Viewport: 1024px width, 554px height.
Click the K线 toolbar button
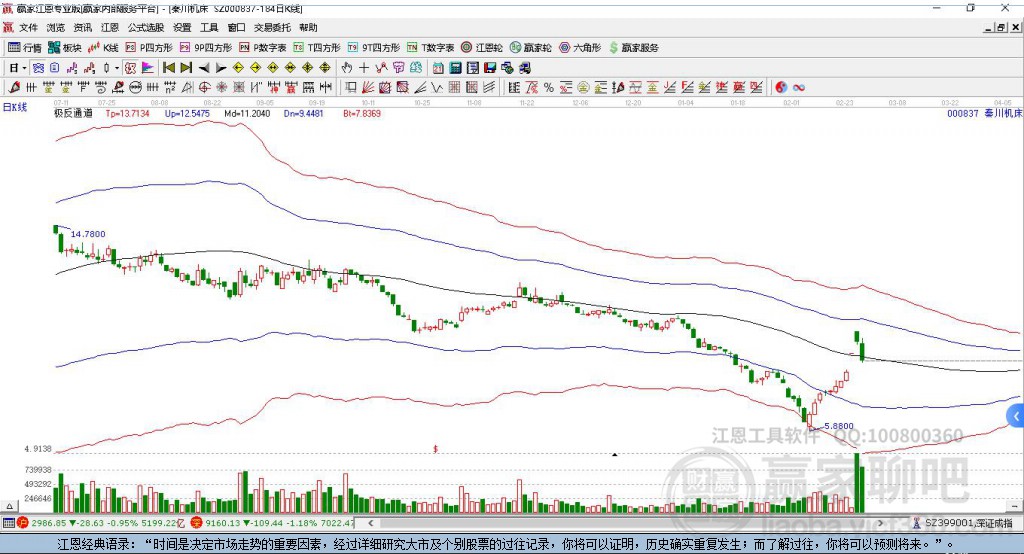click(103, 48)
